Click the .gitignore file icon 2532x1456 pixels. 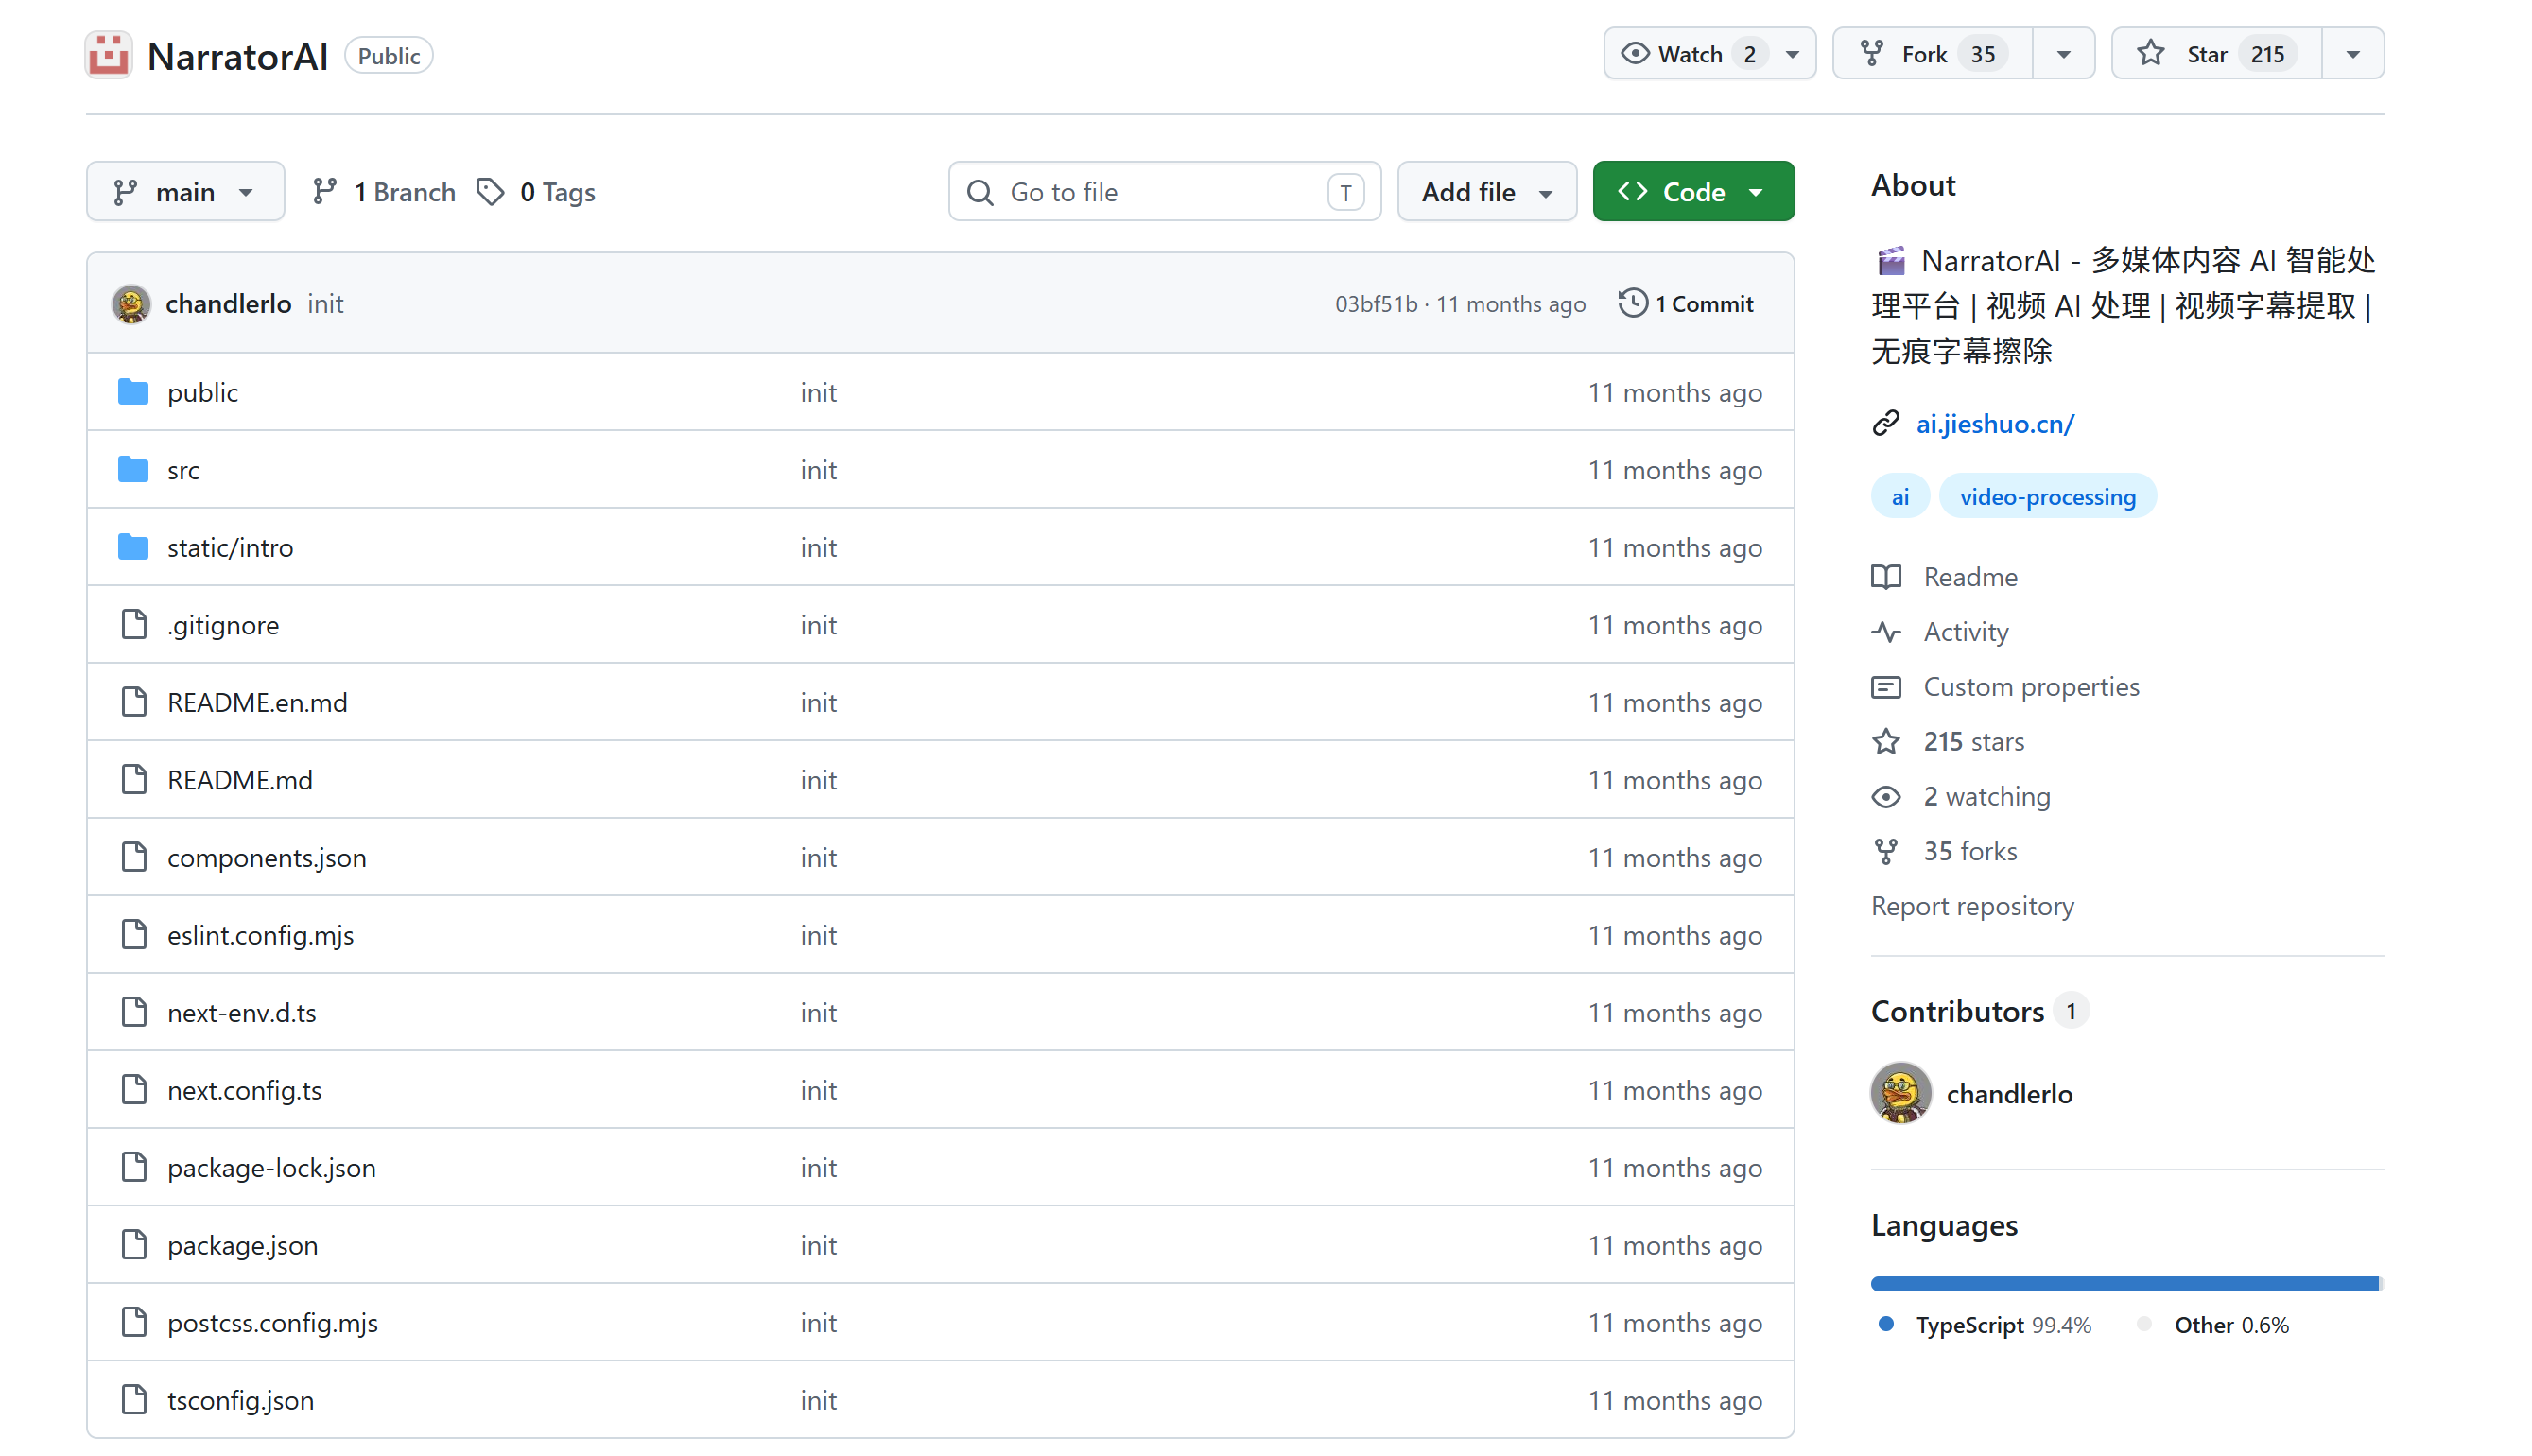tap(134, 625)
